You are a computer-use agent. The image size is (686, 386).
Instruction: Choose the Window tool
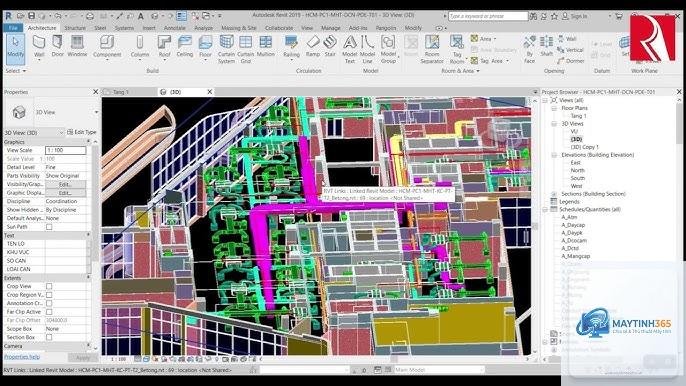[x=77, y=47]
